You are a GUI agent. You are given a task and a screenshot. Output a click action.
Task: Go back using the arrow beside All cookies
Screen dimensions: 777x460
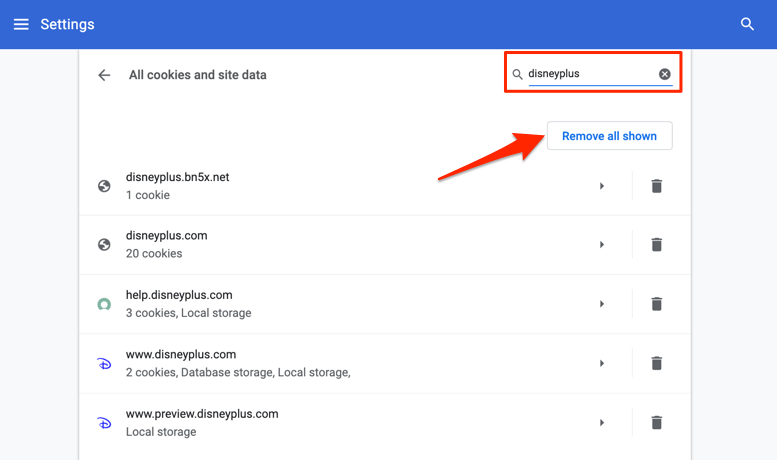pyautogui.click(x=104, y=75)
